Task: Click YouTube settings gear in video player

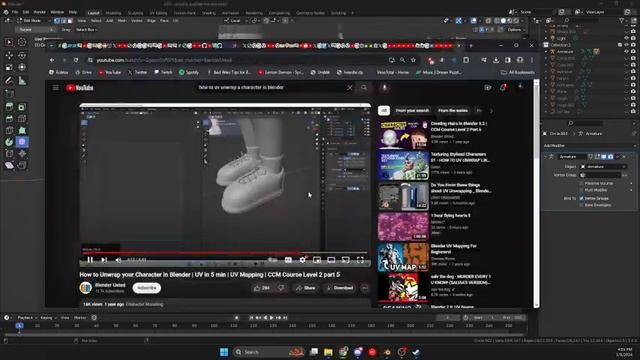Action: [302, 260]
